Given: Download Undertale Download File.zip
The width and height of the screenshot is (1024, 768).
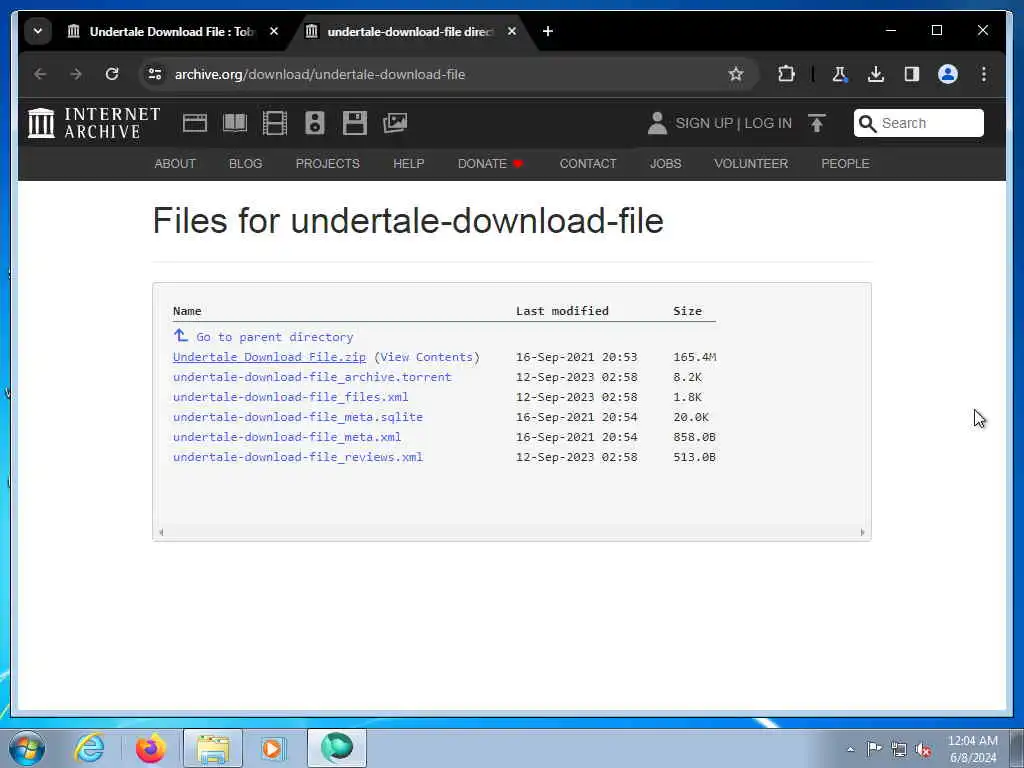Looking at the screenshot, I should [x=269, y=357].
